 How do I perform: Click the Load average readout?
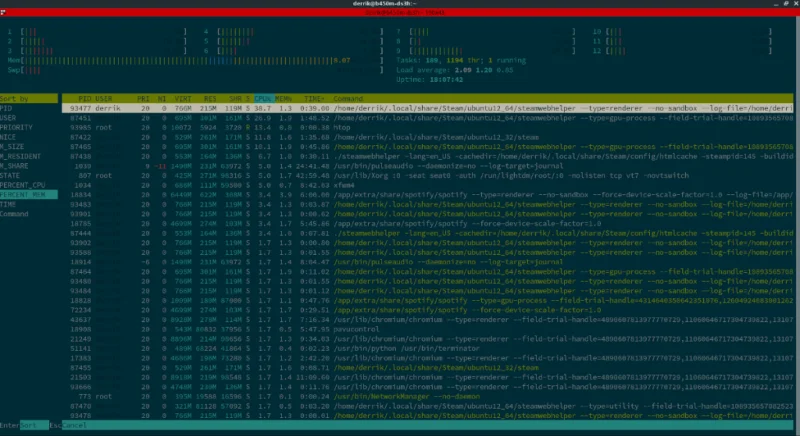tap(455, 70)
